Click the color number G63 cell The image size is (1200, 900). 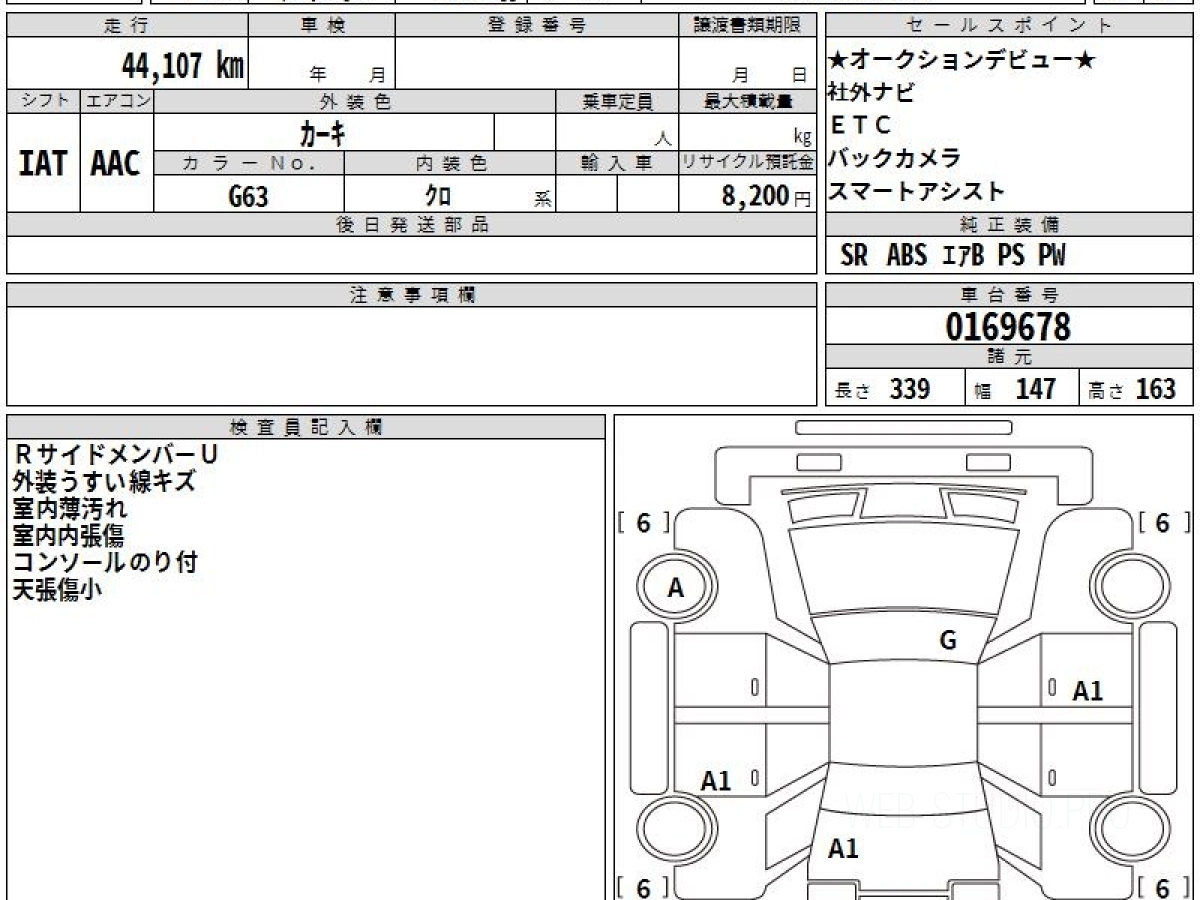click(249, 197)
